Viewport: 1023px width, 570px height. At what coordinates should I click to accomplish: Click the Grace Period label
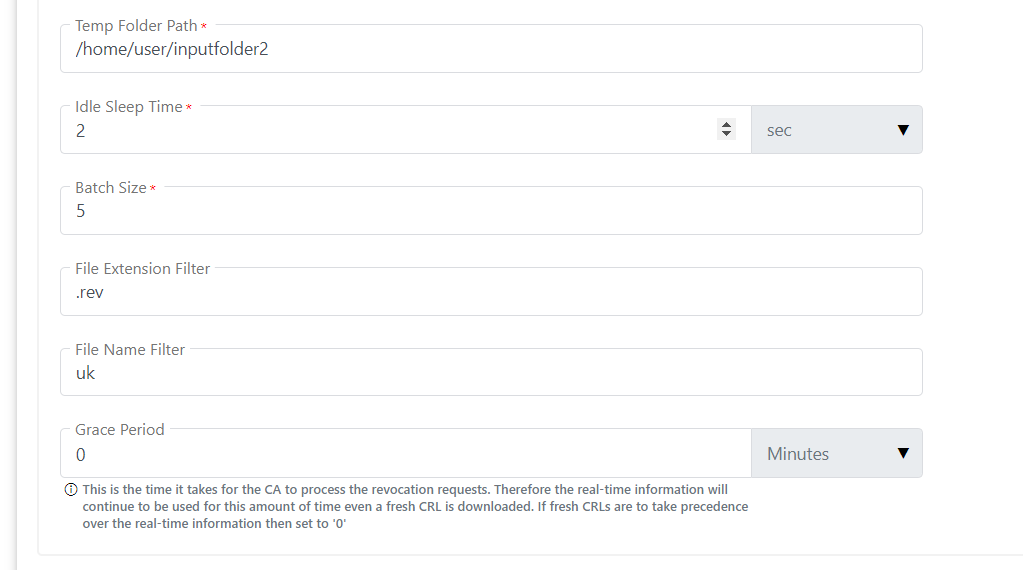point(119,429)
